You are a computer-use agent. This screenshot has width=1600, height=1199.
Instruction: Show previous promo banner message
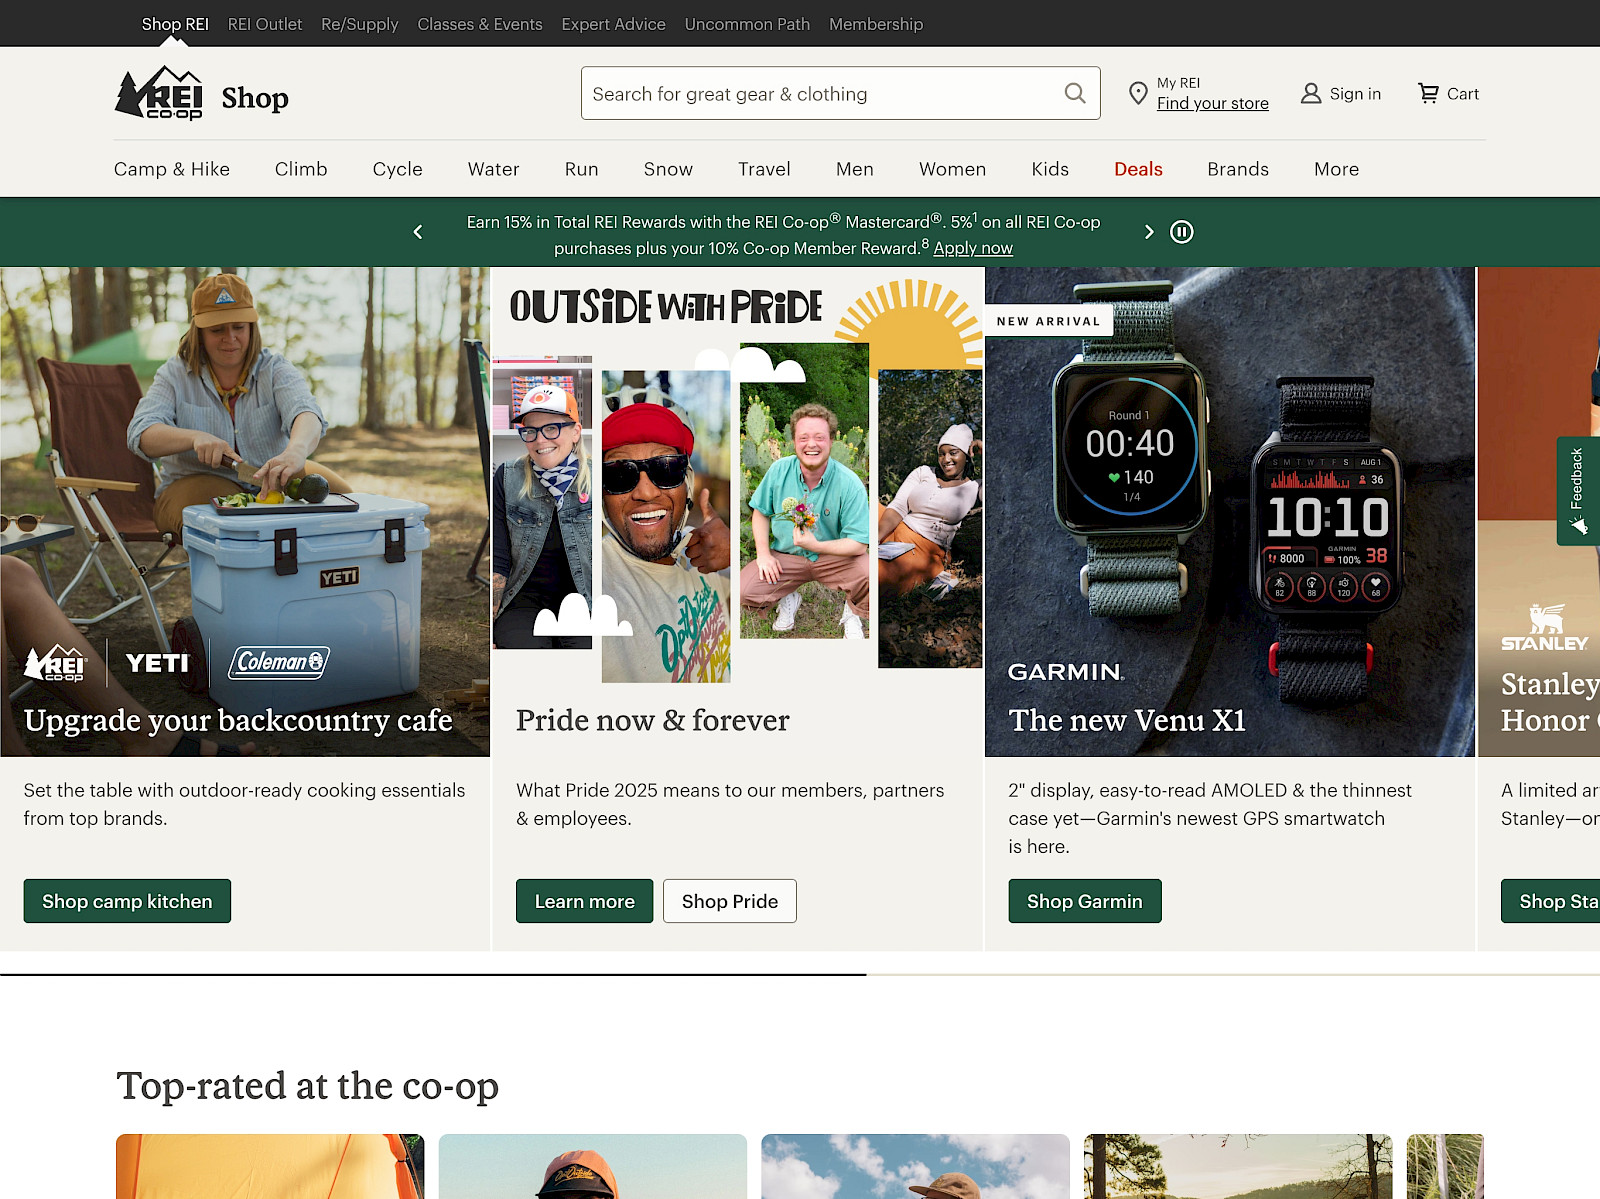click(x=418, y=232)
